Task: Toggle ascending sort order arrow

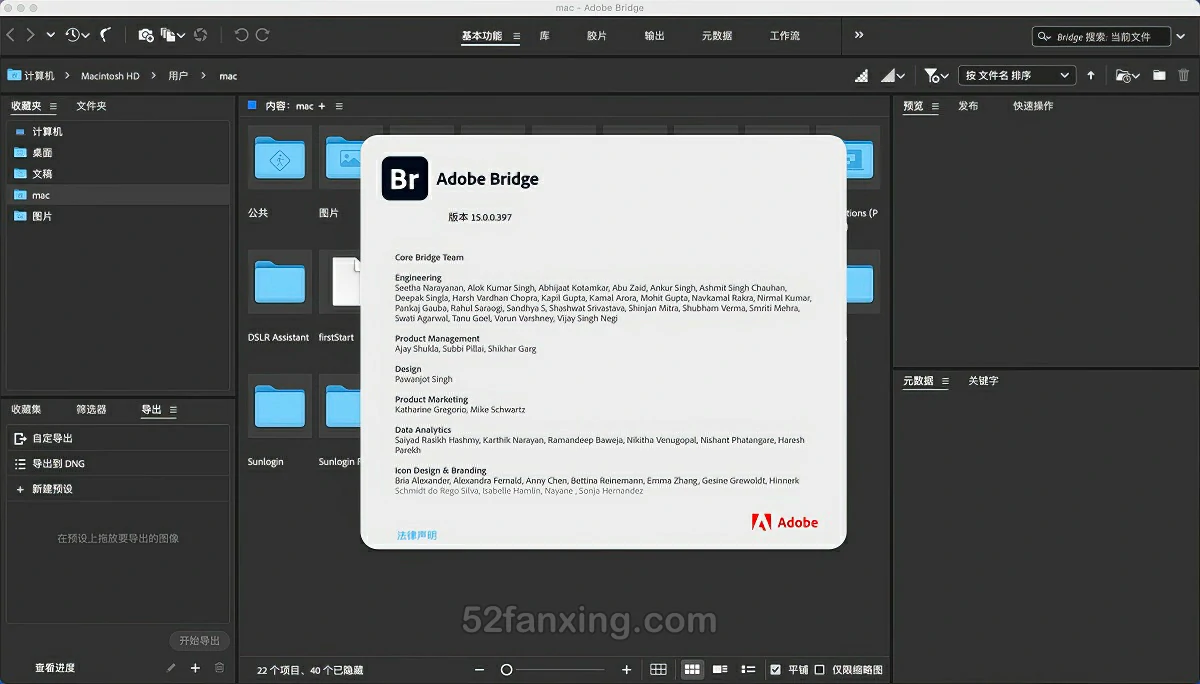Action: [1091, 76]
